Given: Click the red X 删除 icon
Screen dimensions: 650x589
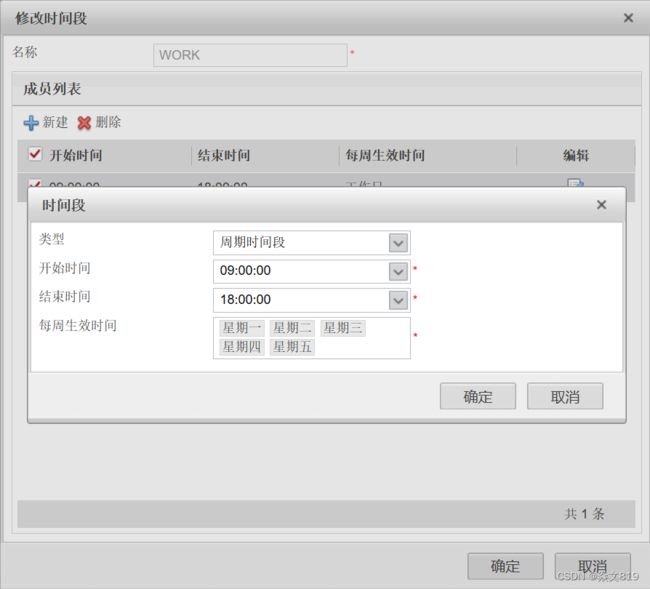Looking at the screenshot, I should click(x=85, y=123).
